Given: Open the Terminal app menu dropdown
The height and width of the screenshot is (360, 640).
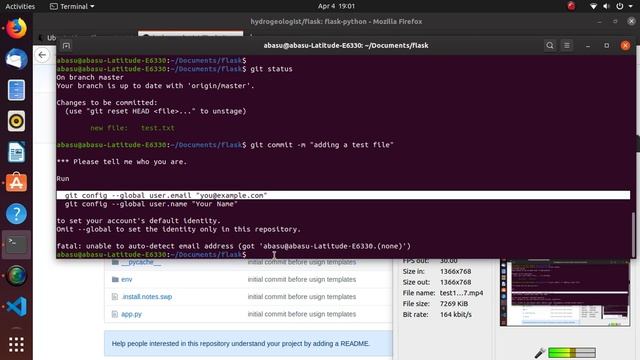Looking at the screenshot, I should pyautogui.click(x=72, y=6).
